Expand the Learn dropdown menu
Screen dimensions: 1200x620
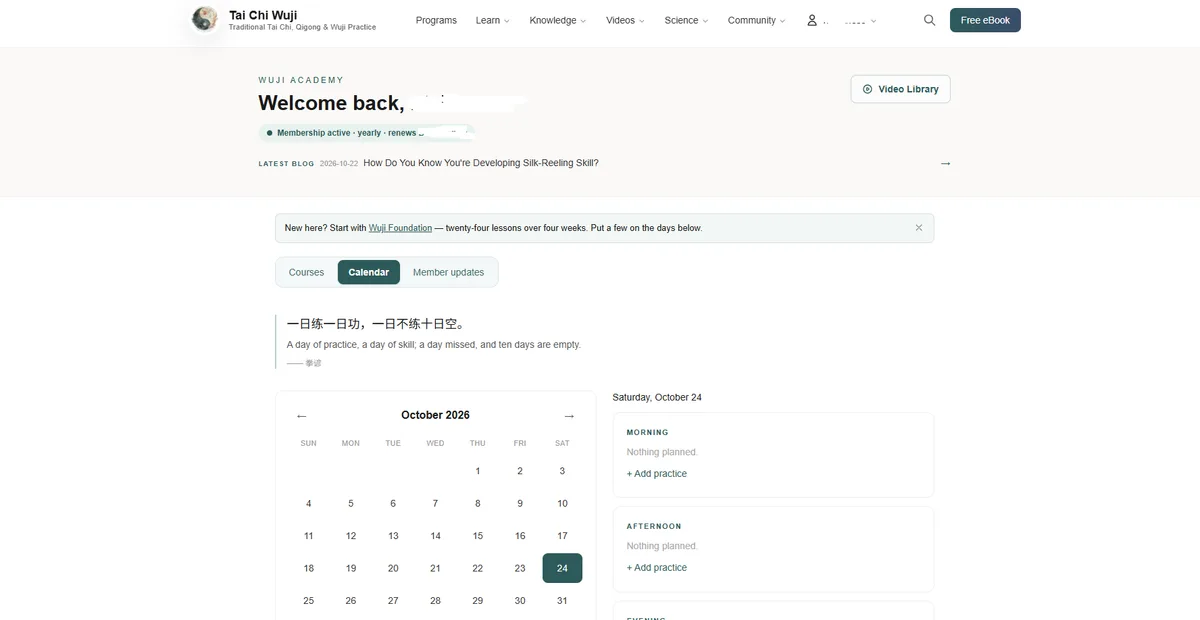492,20
